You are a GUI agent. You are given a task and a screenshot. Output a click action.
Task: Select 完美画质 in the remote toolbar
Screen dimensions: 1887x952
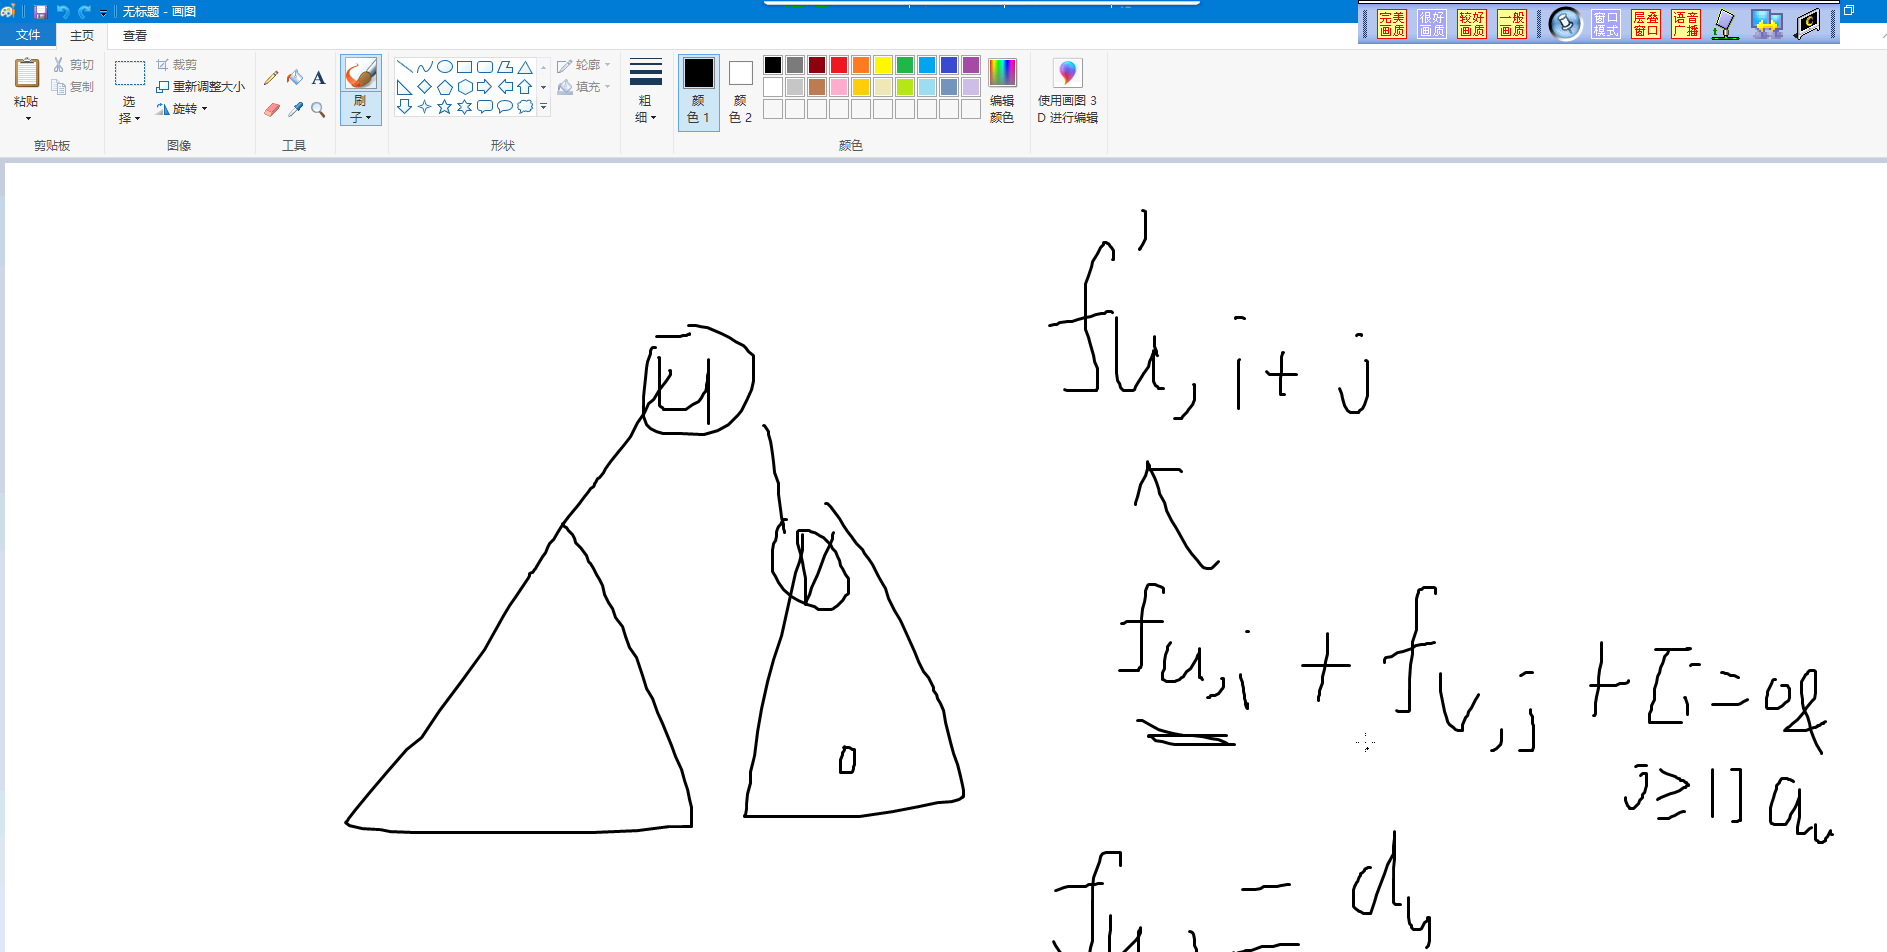pyautogui.click(x=1391, y=24)
